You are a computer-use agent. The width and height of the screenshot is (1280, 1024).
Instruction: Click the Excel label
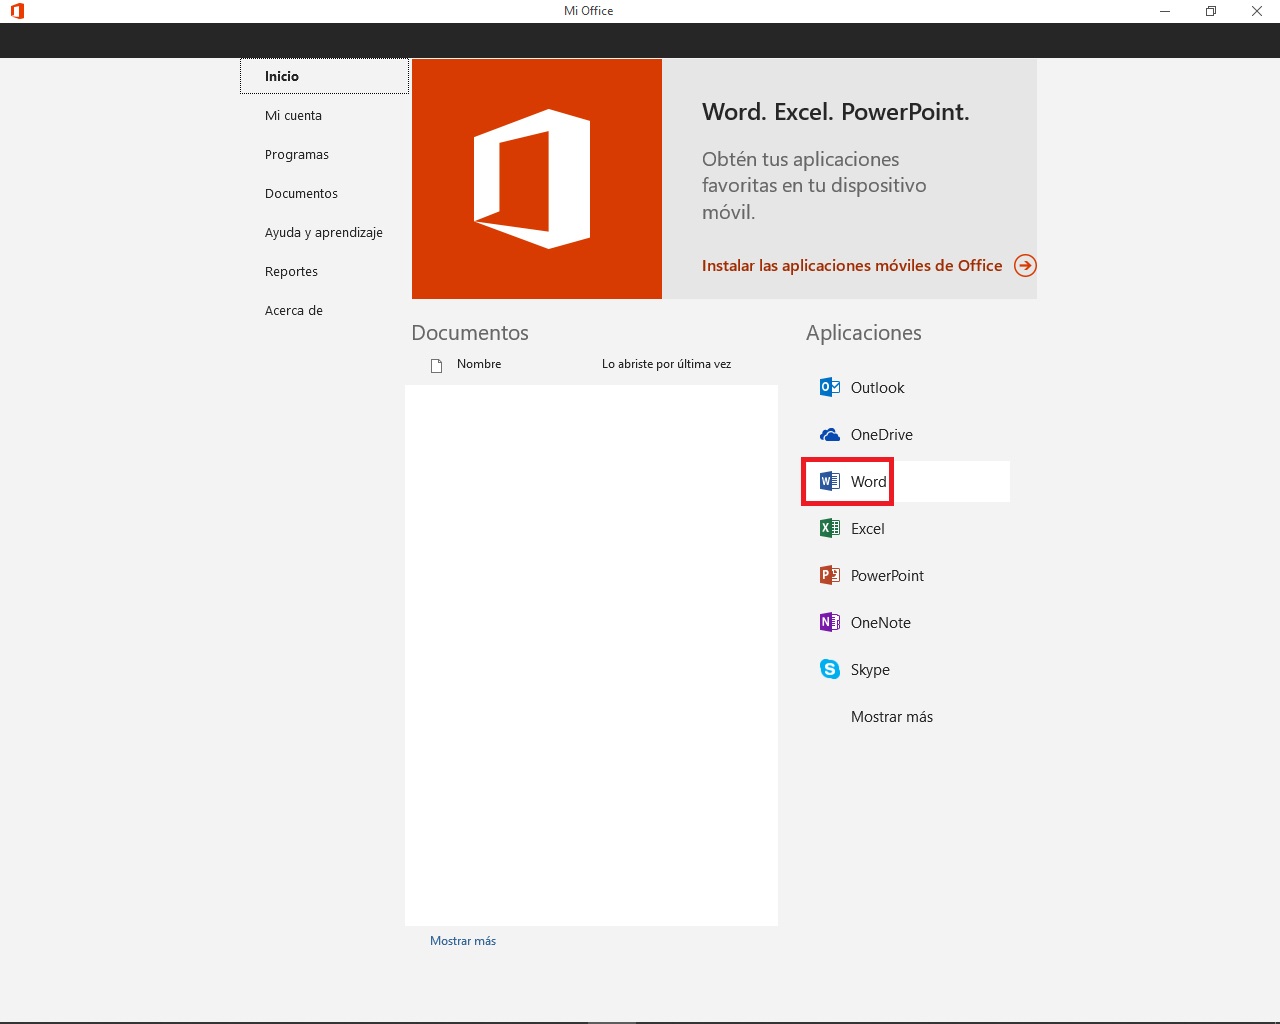pos(868,528)
